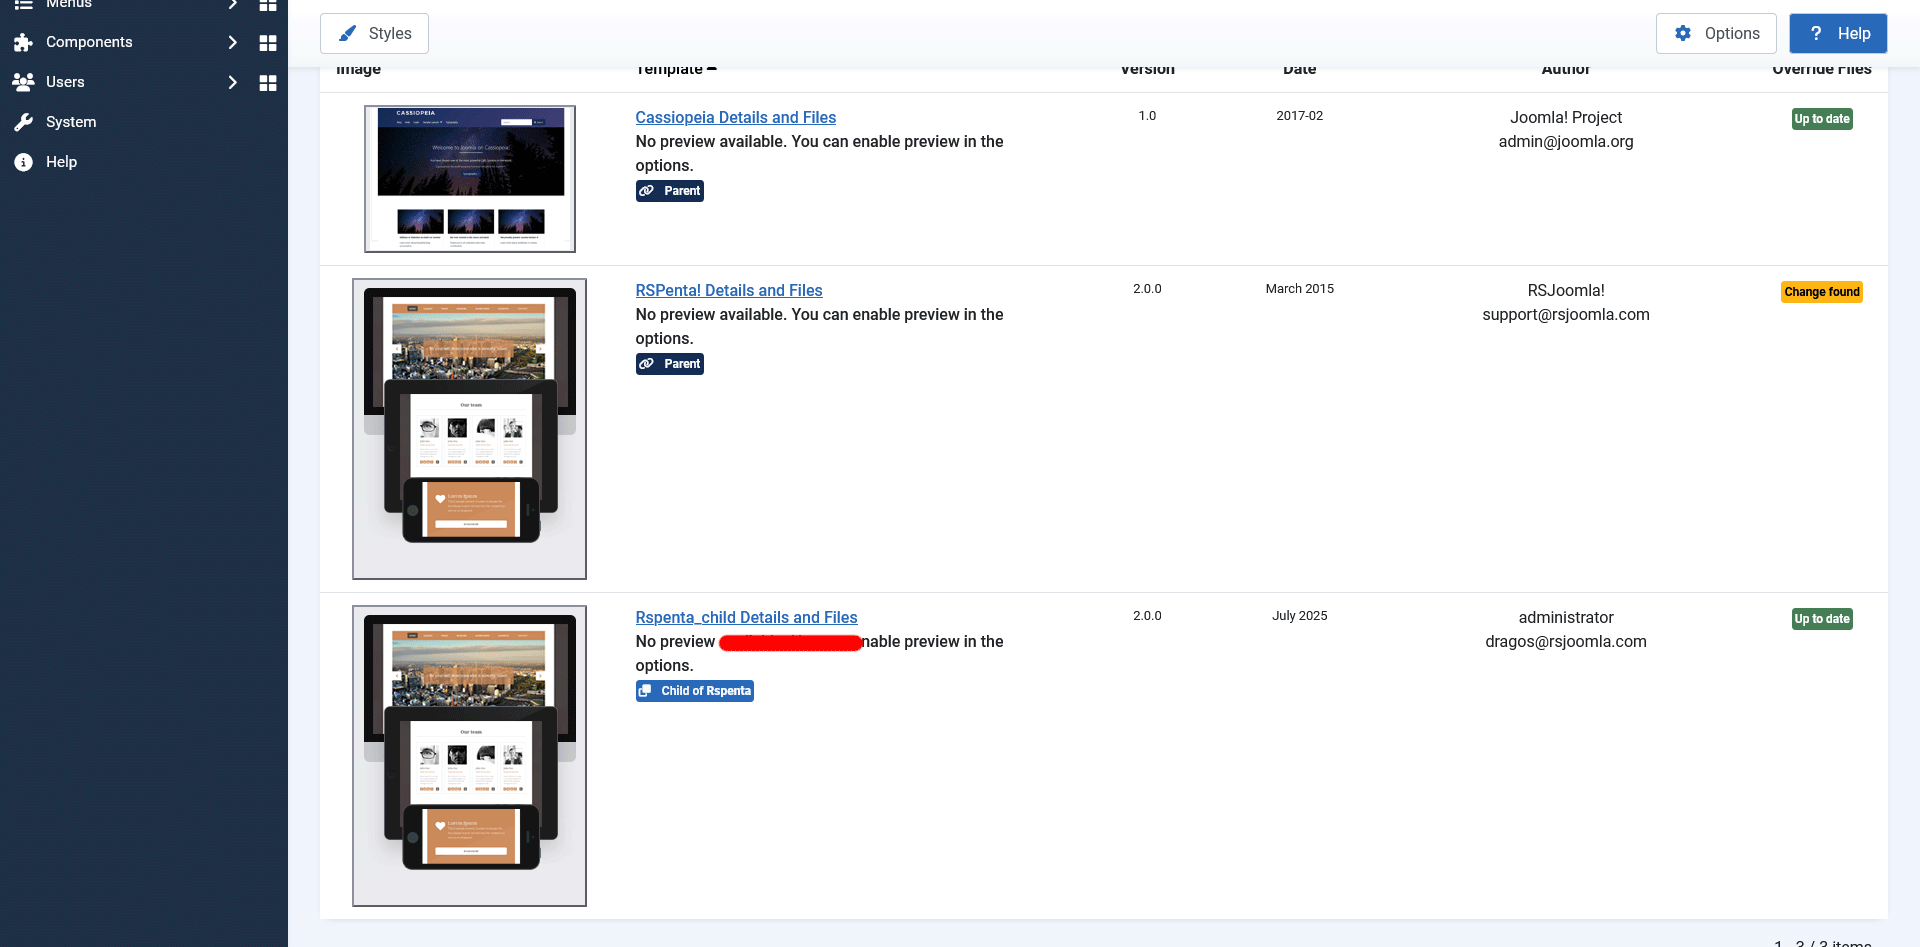Image resolution: width=1920 pixels, height=947 pixels.
Task: Click the Users people icon
Action: pos(24,82)
